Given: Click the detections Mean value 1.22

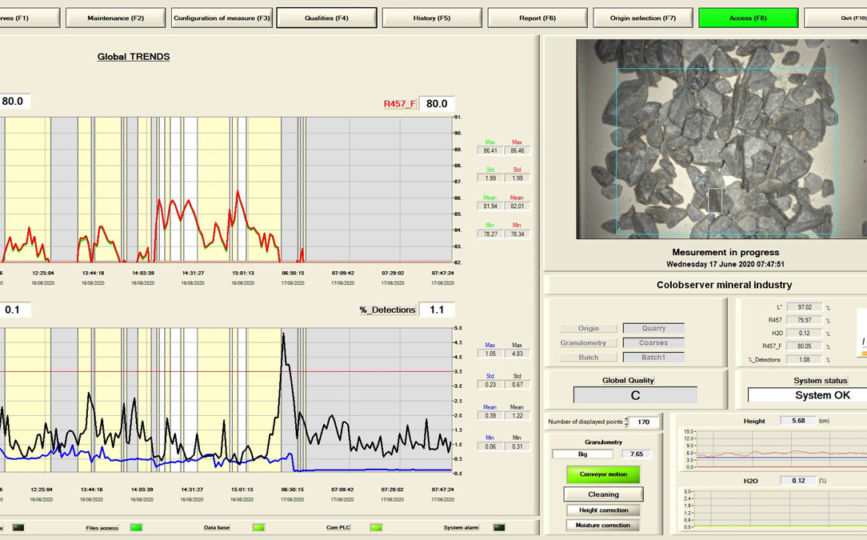Looking at the screenshot, I should [x=517, y=415].
